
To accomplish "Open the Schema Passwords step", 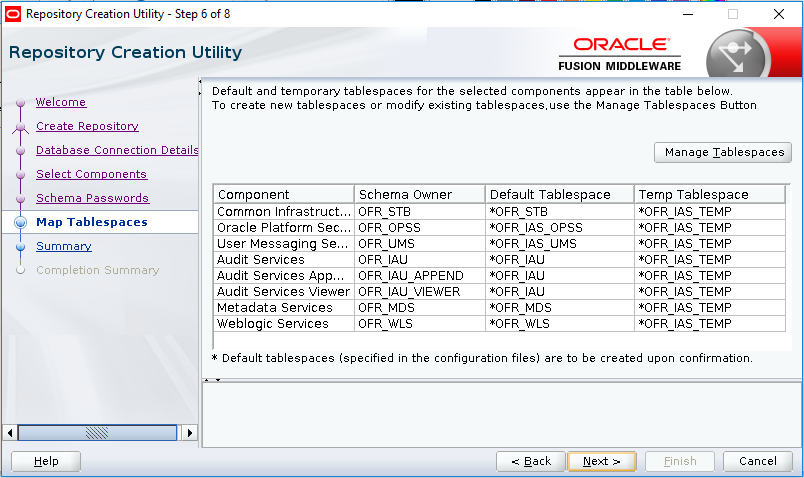I will pyautogui.click(x=92, y=198).
